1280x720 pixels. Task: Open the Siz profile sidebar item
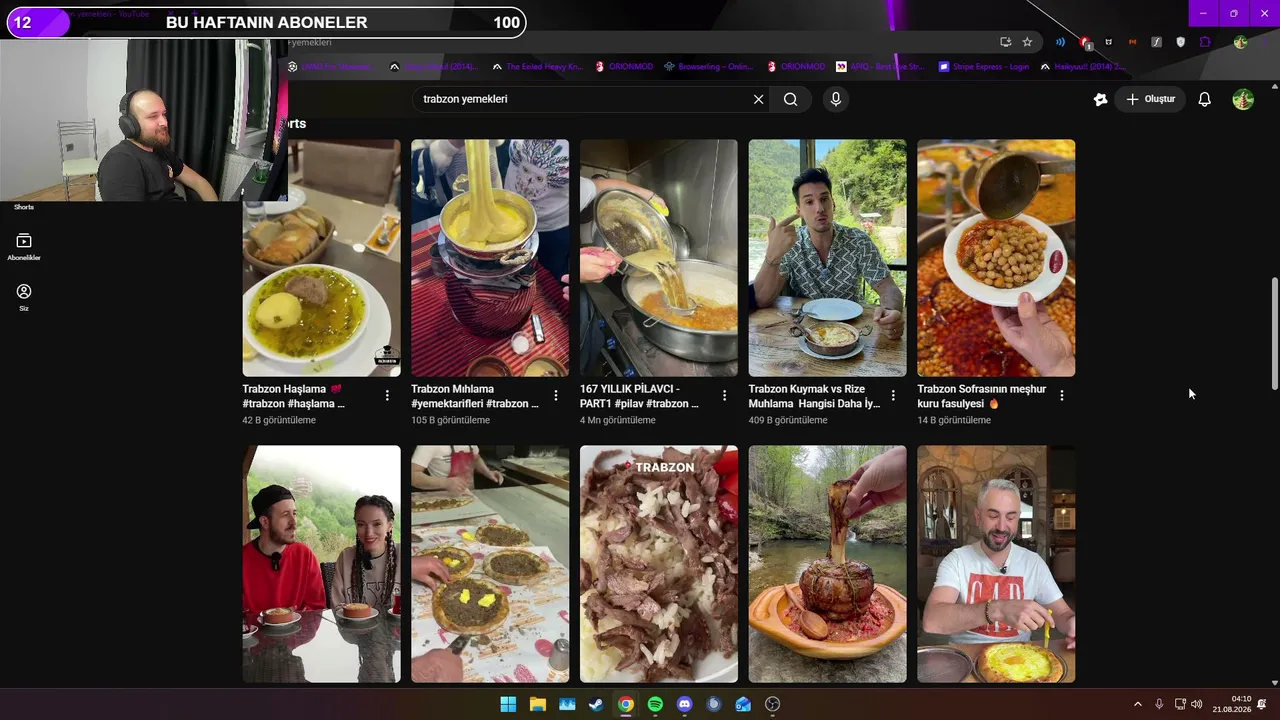click(x=24, y=297)
